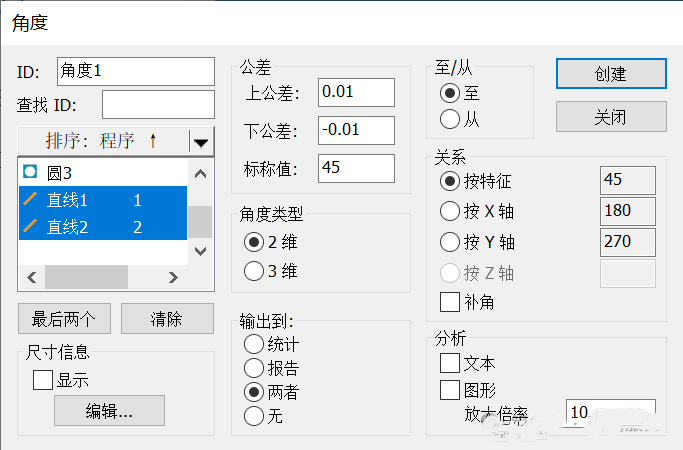Enable the 显示 checkbox under 尺寸信息

pyautogui.click(x=43, y=380)
